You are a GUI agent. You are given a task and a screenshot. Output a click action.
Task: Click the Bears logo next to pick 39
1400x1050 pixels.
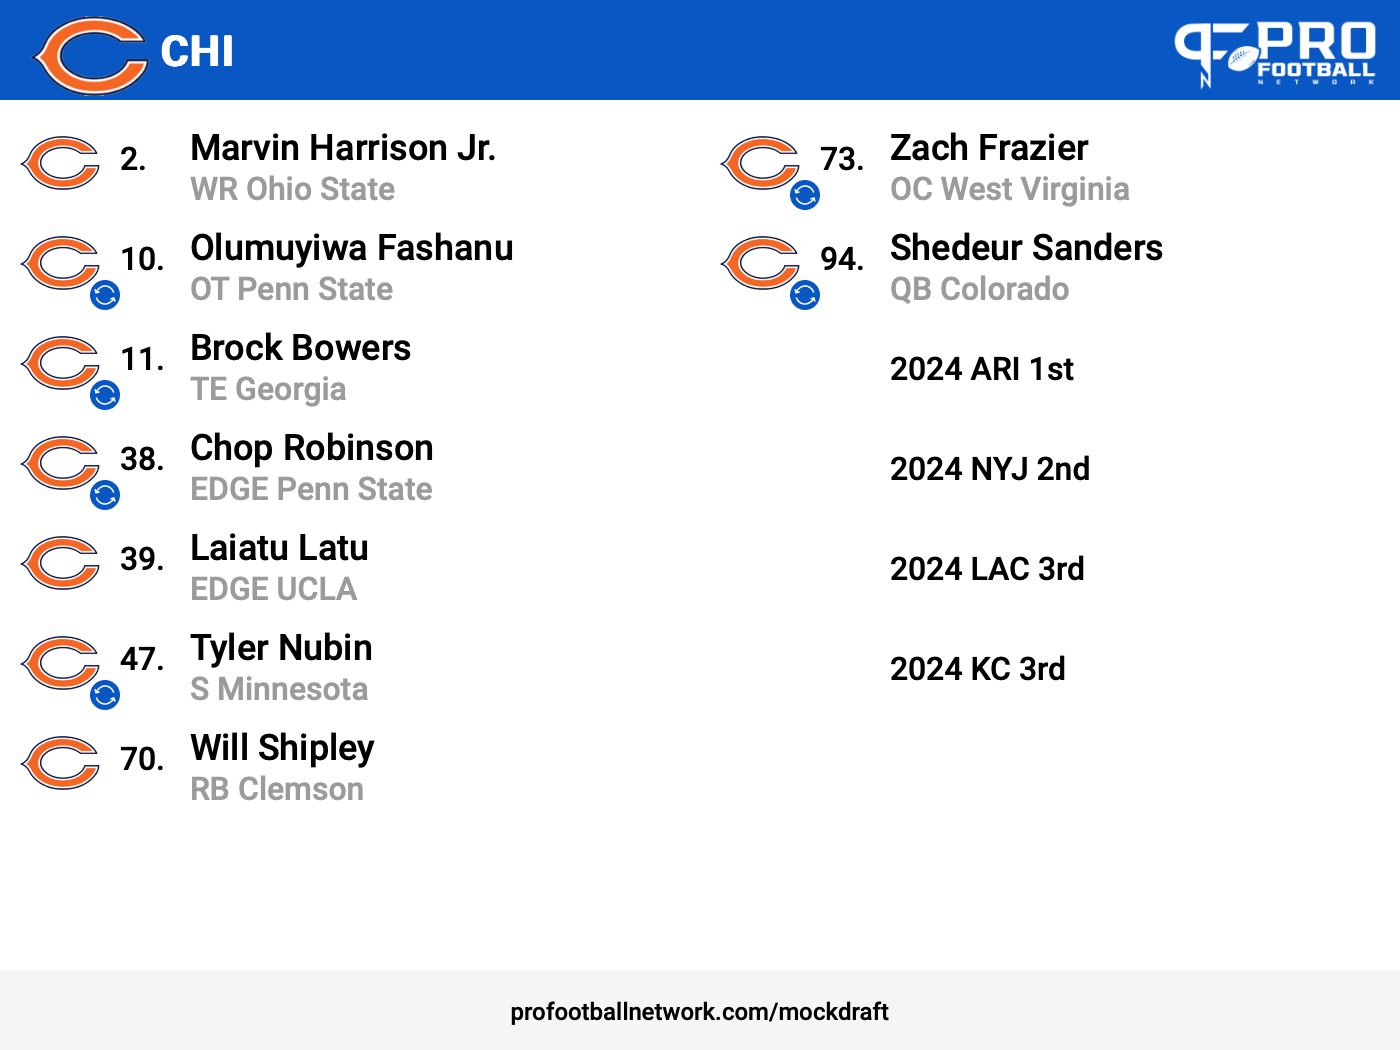point(60,563)
